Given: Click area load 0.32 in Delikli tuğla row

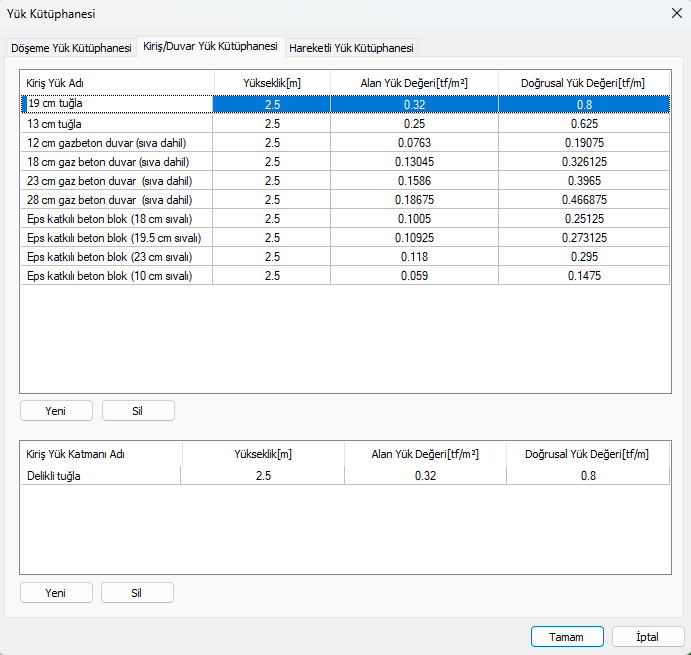Looking at the screenshot, I should (425, 476).
